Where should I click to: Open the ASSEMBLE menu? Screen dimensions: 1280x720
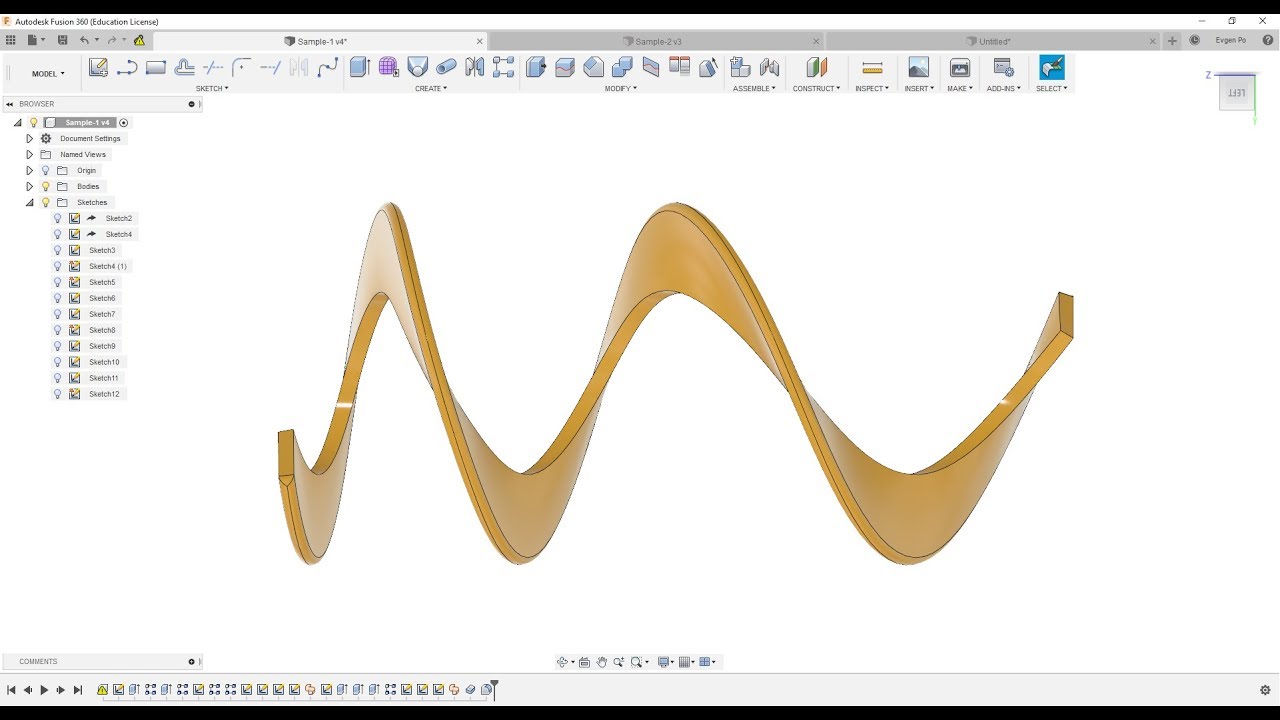pos(754,88)
